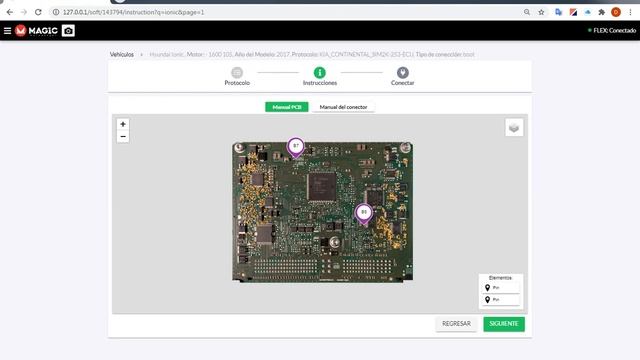Click the green SIGUIENTE button
Image resolution: width=640 pixels, height=360 pixels.
tap(504, 324)
